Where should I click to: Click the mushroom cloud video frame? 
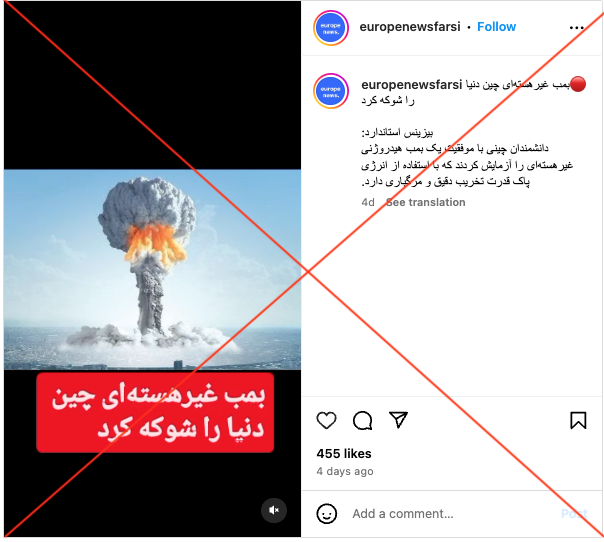tap(153, 269)
